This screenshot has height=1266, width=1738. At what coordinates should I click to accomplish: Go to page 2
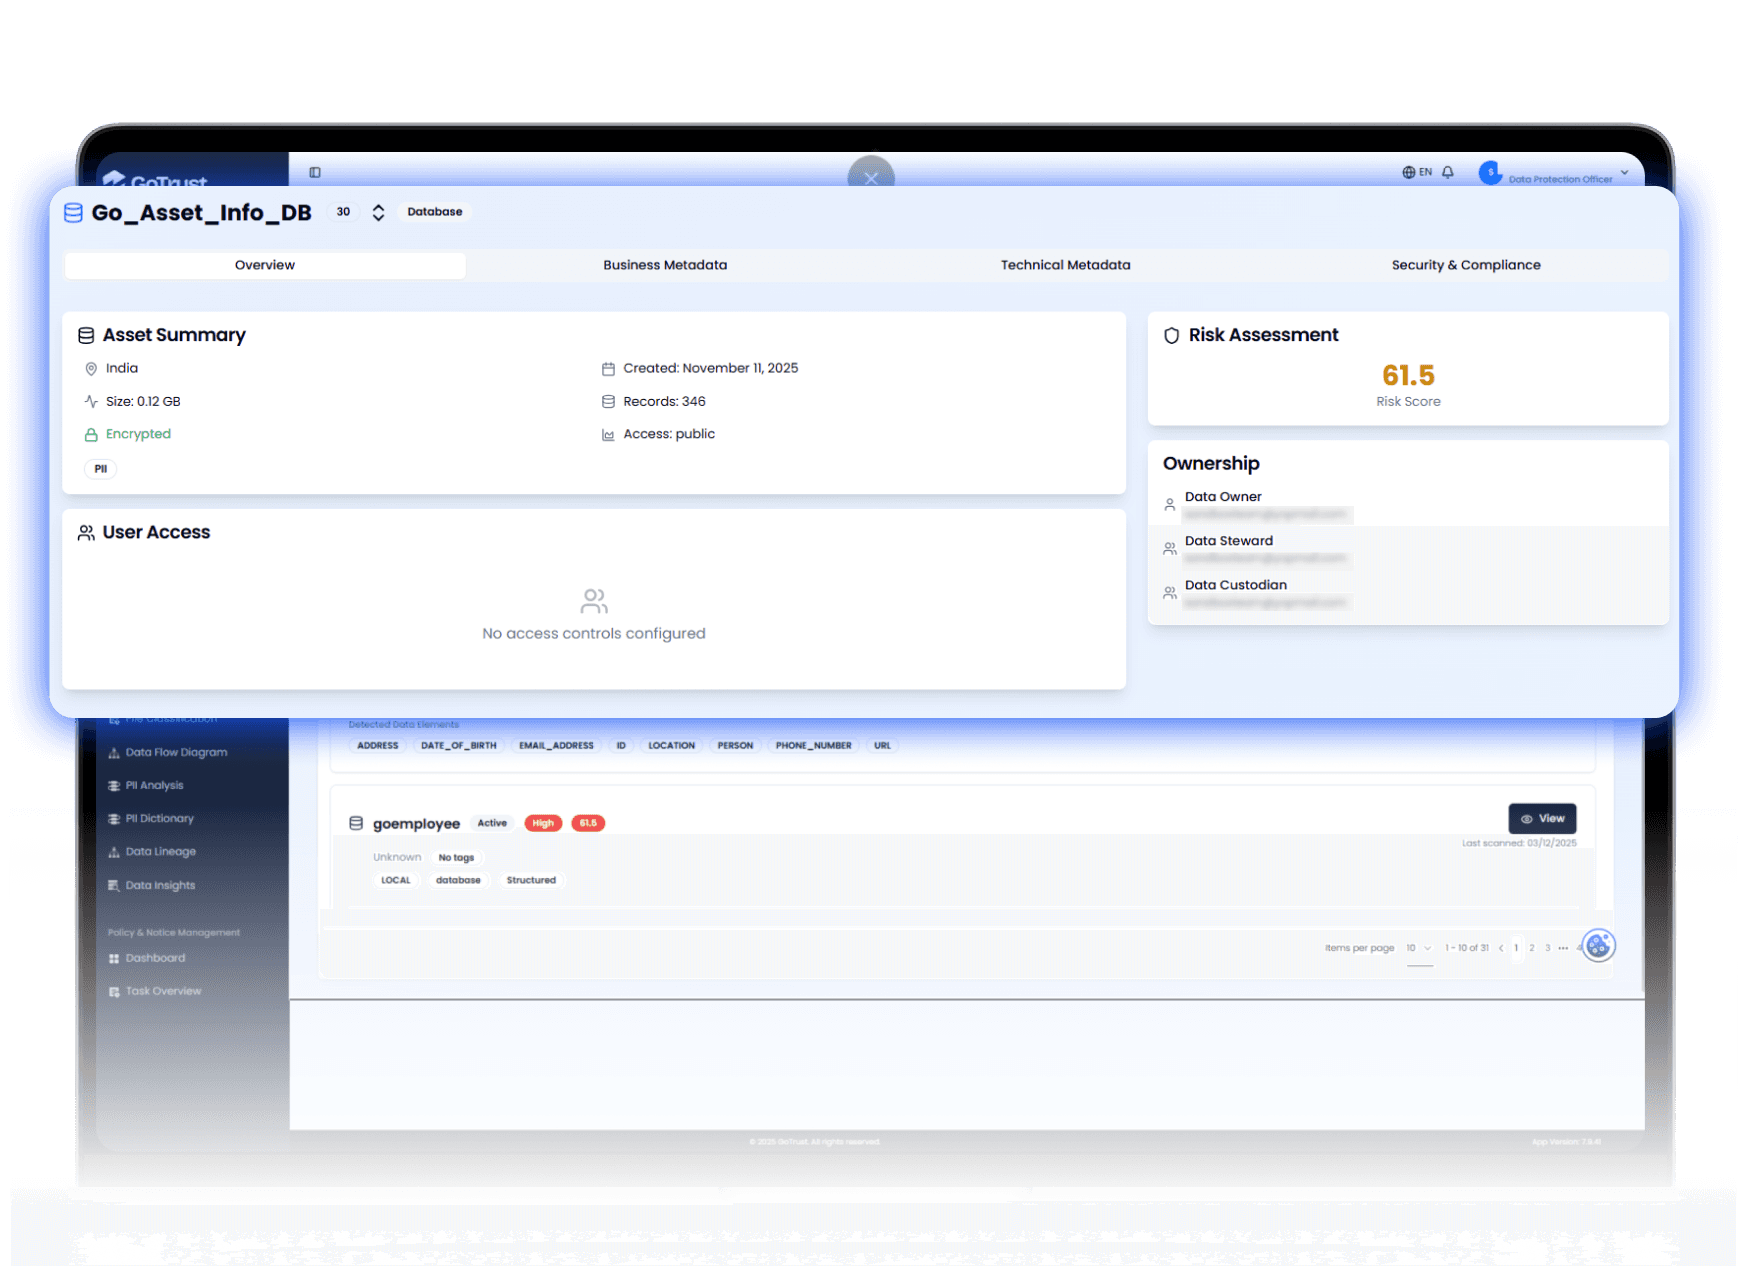click(x=1532, y=948)
